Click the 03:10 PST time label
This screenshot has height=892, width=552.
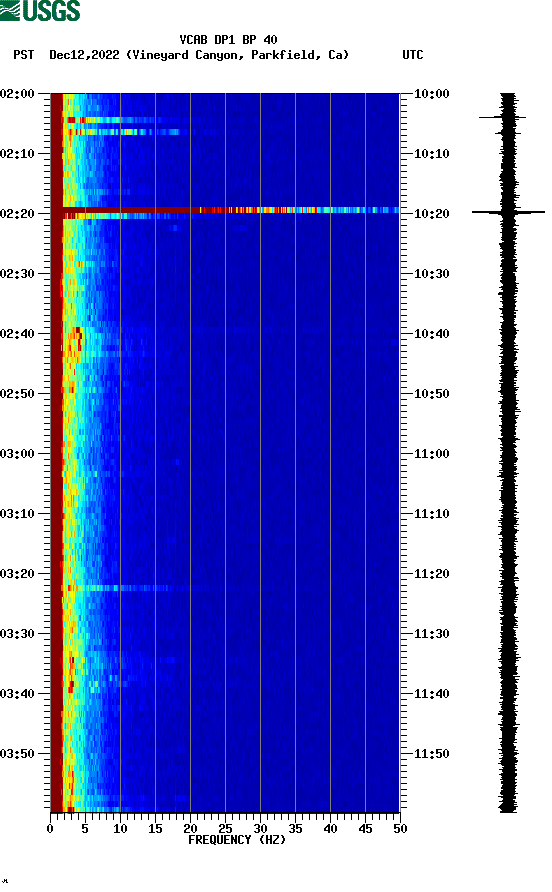point(17,514)
